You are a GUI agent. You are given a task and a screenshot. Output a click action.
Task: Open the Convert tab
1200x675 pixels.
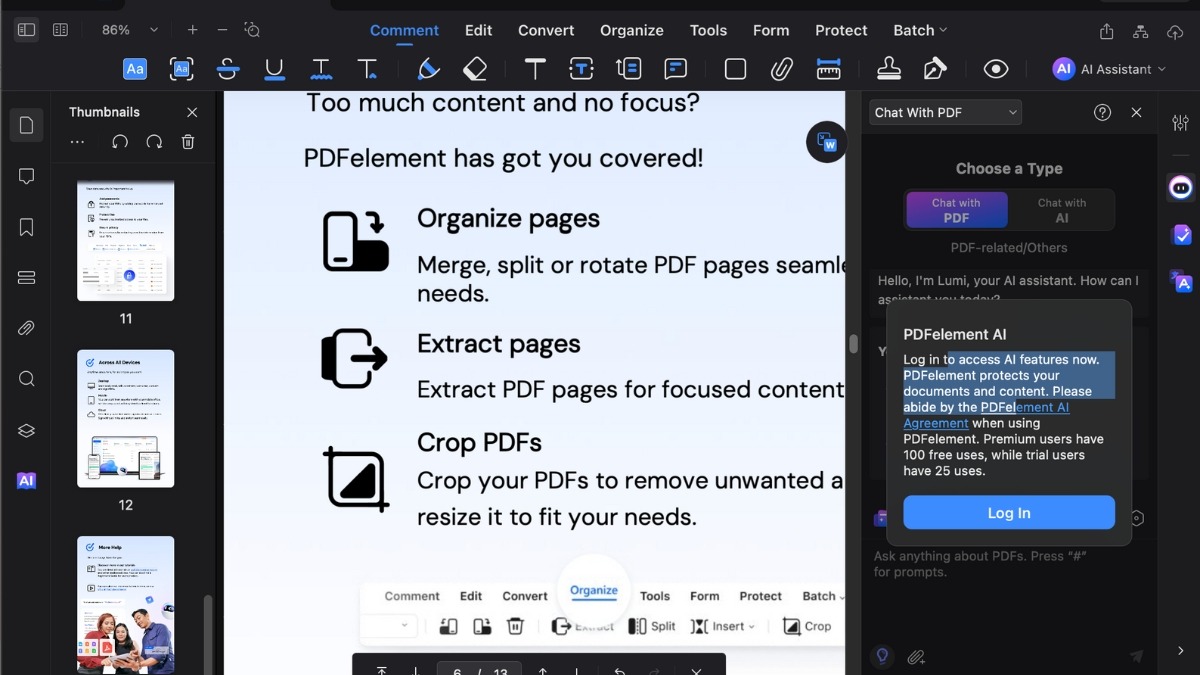(546, 30)
